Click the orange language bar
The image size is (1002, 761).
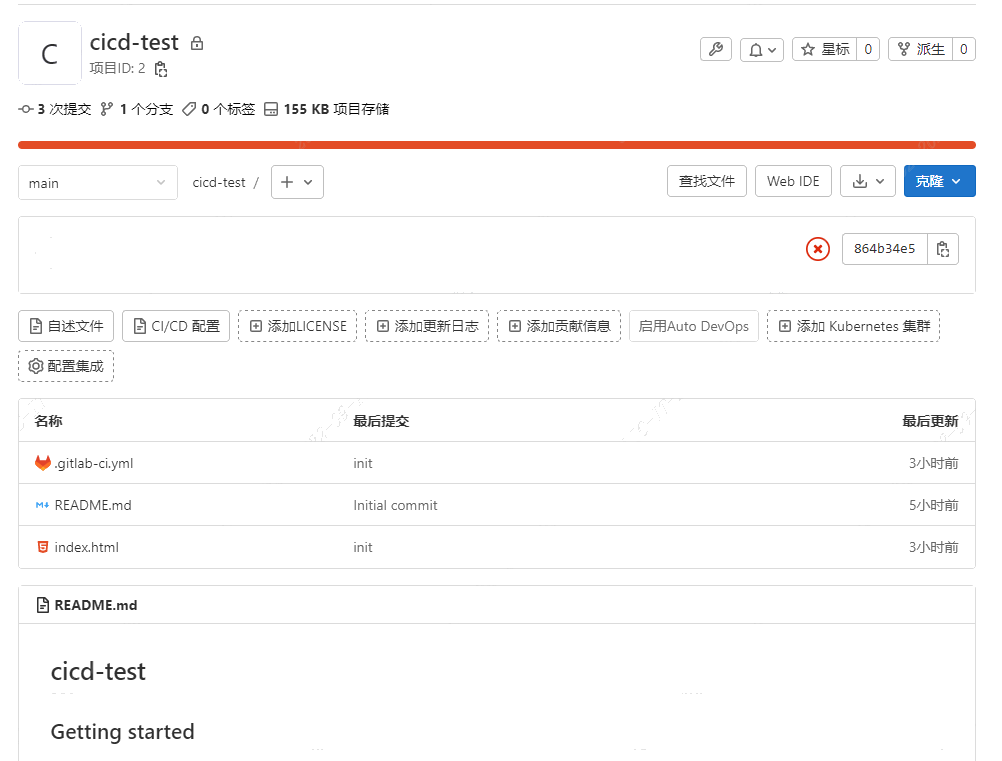point(496,145)
